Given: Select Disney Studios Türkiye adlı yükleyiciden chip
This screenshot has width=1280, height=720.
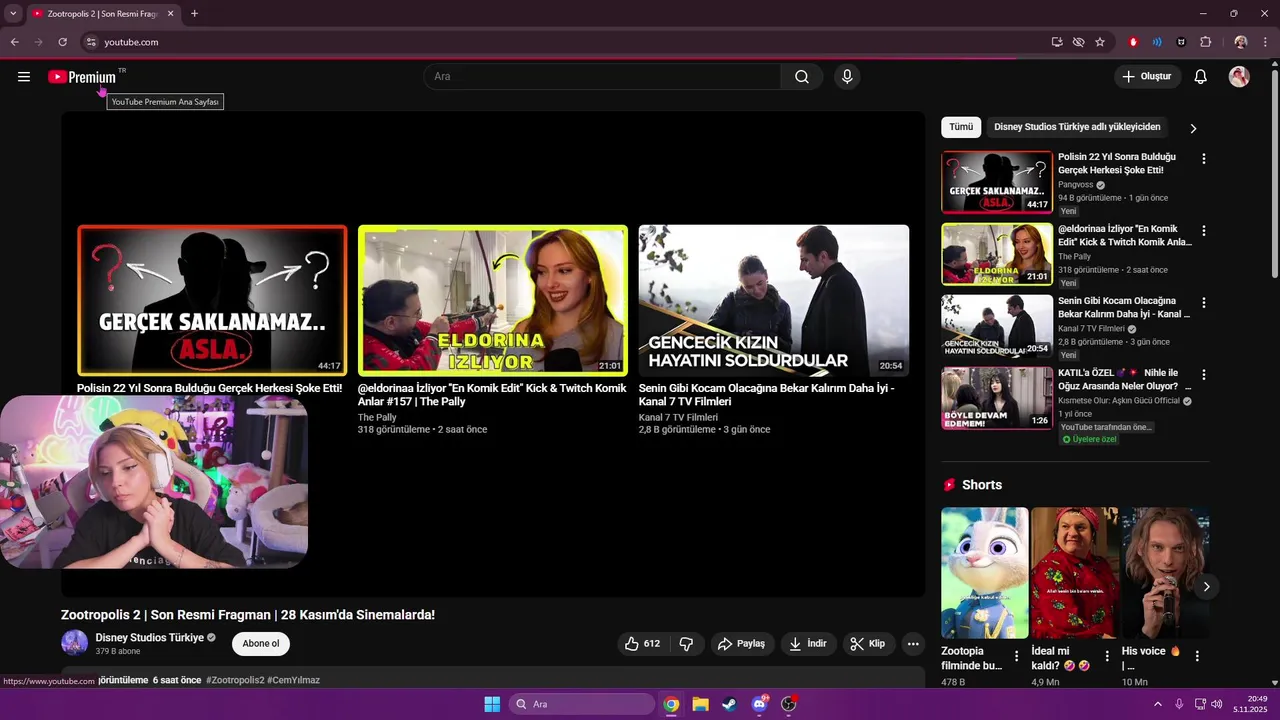Looking at the screenshot, I should [1077, 127].
